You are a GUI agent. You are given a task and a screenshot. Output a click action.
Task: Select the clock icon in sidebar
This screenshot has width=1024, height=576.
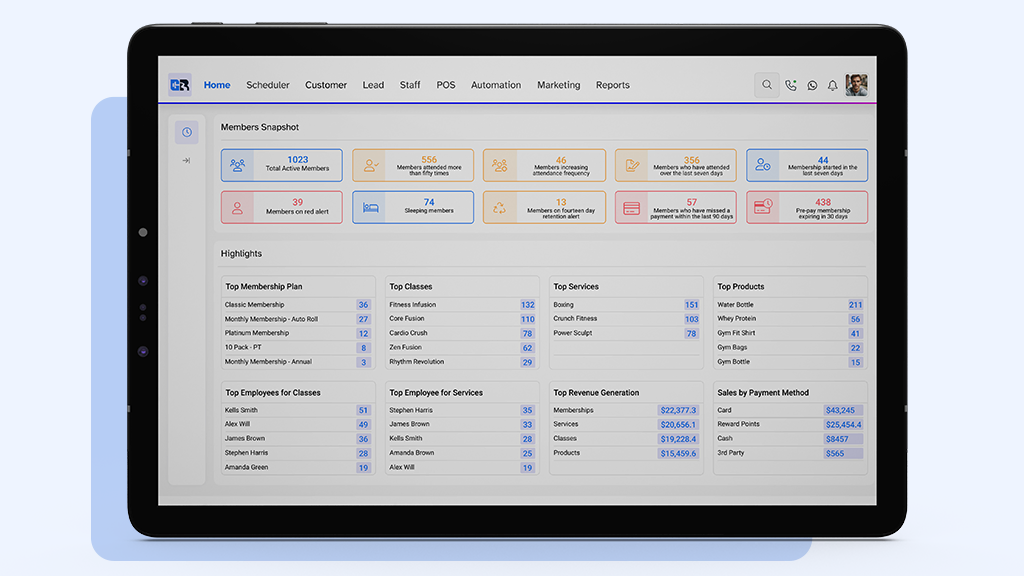(186, 132)
